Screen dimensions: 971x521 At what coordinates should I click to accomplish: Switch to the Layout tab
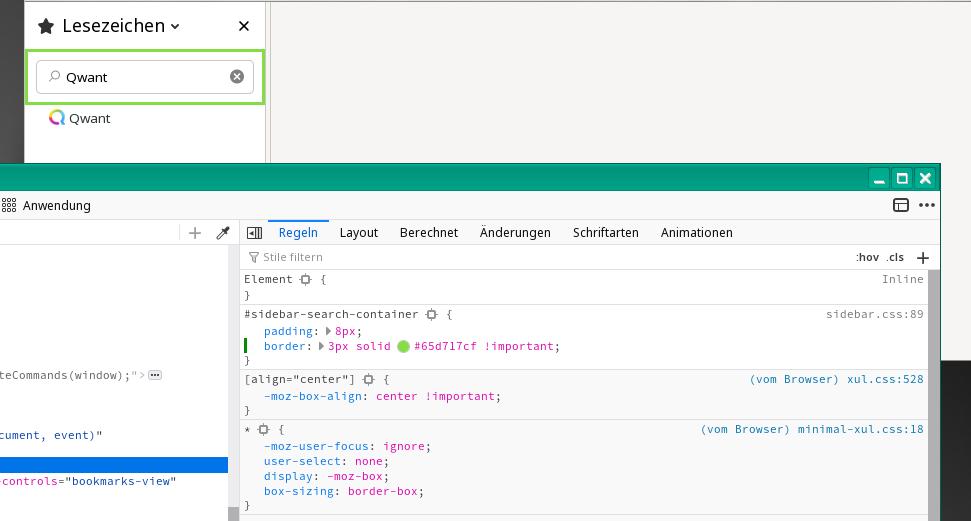click(358, 233)
